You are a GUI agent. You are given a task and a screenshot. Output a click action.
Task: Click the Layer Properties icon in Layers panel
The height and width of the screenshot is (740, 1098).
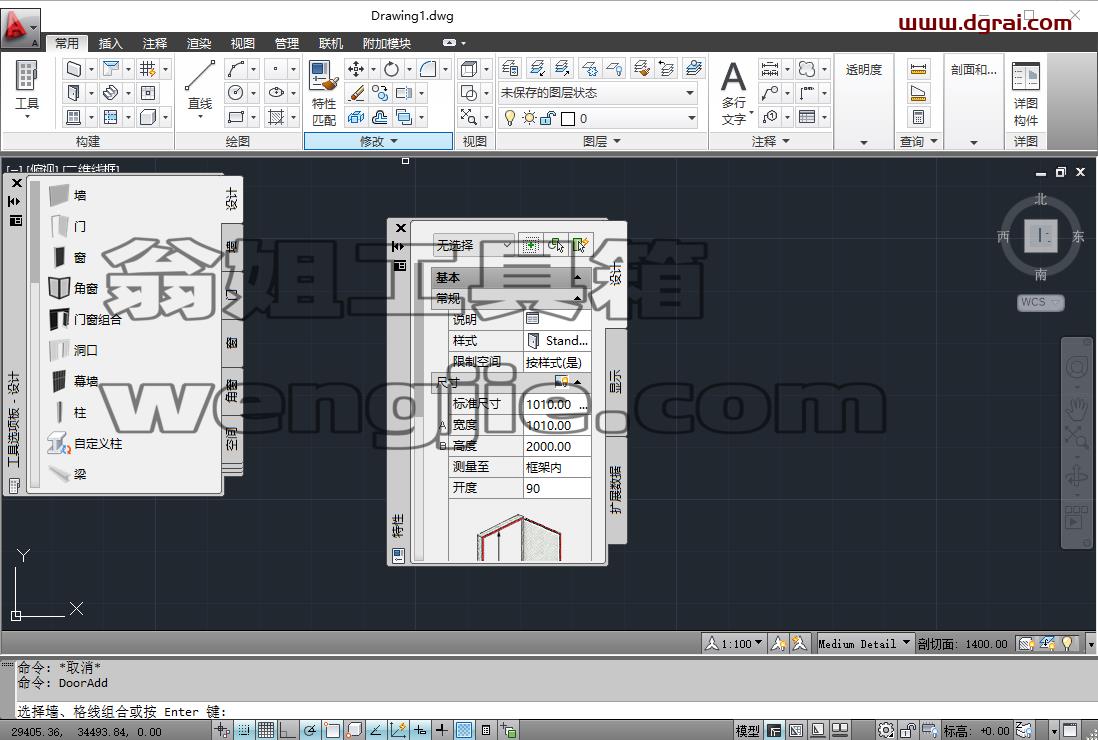[x=510, y=68]
